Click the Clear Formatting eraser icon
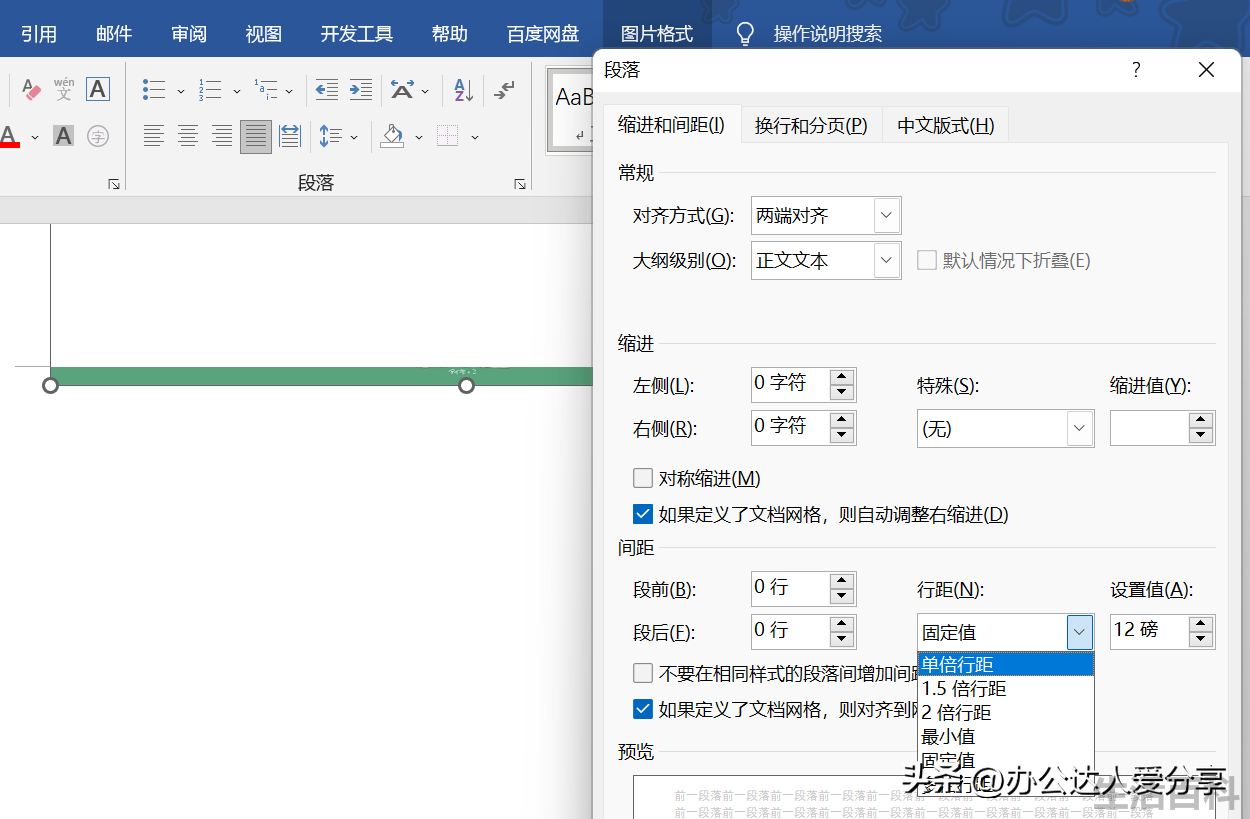Screen dimensions: 1250x819 30,90
